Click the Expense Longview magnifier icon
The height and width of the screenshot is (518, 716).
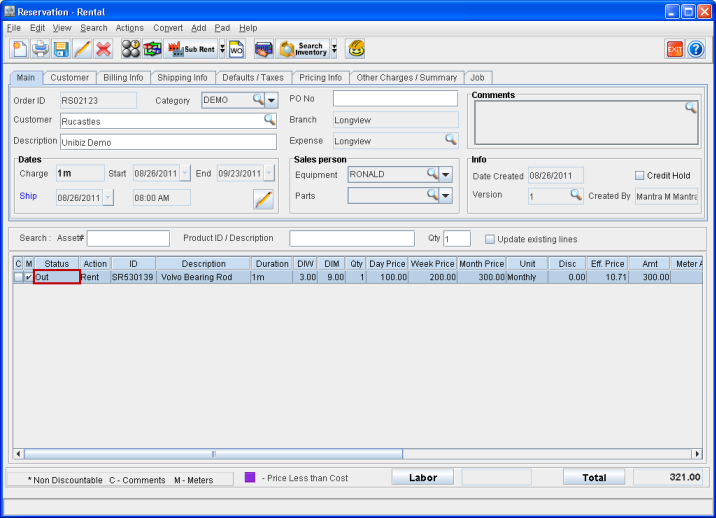[x=451, y=139]
